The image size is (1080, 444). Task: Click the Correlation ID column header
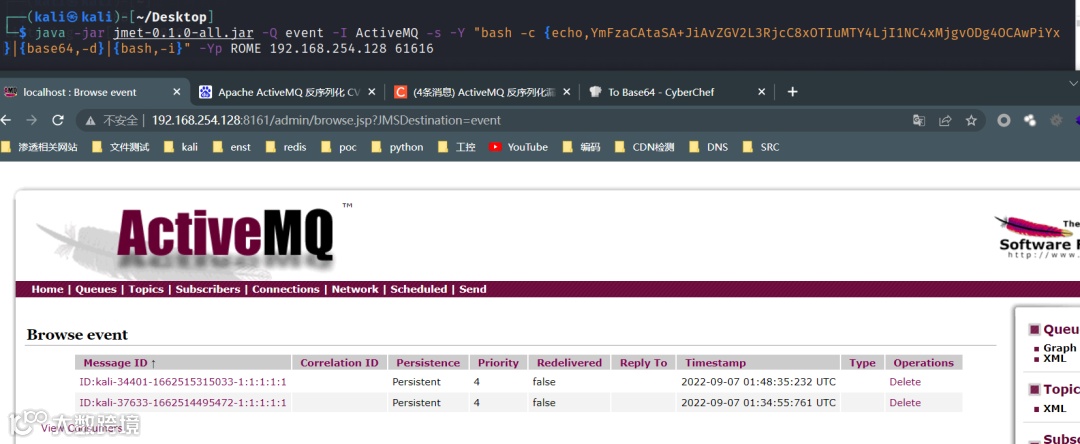coord(339,363)
